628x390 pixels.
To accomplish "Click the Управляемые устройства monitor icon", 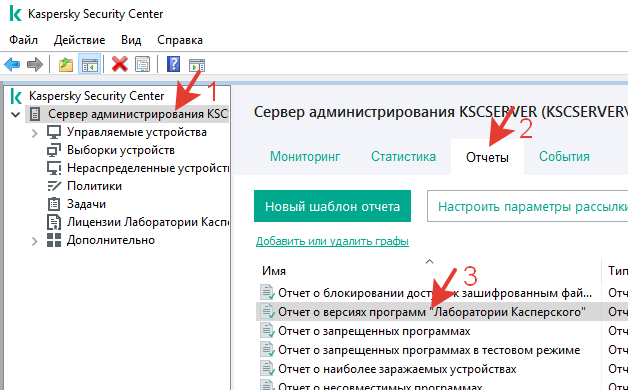I will click(54, 132).
